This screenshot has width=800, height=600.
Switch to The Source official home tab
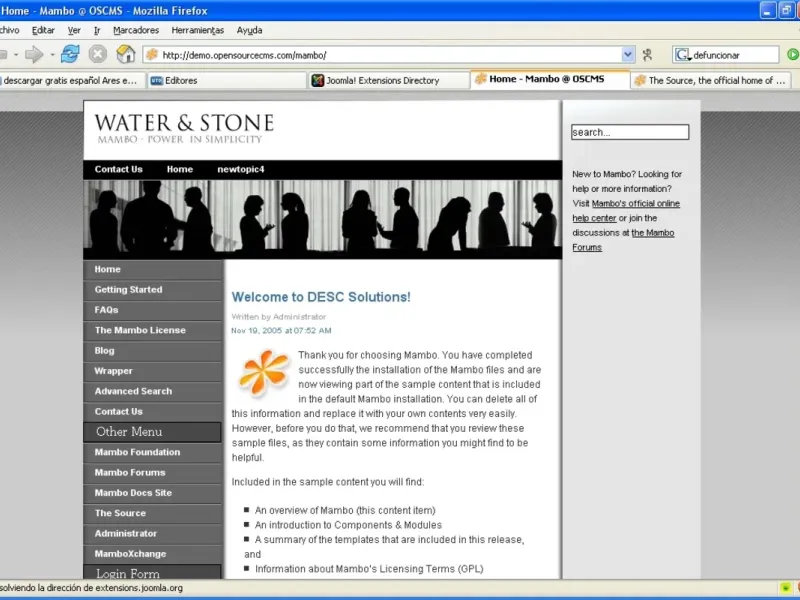pos(711,81)
